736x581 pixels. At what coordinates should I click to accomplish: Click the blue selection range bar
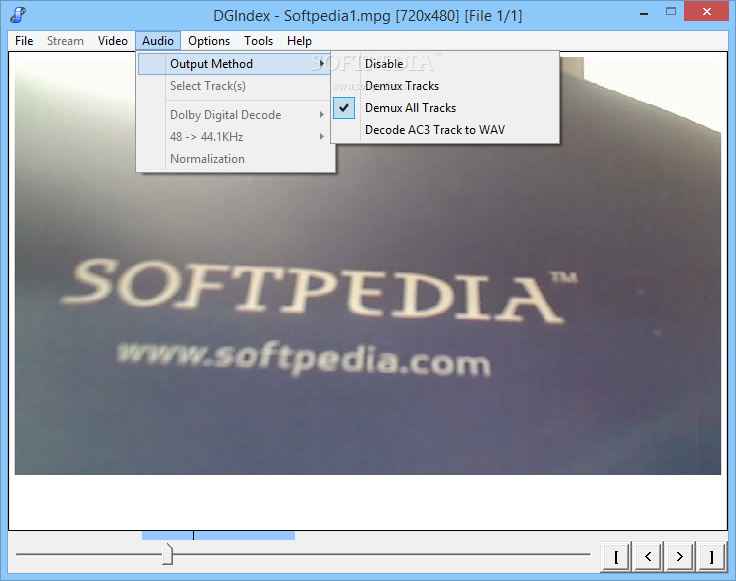coord(218,535)
